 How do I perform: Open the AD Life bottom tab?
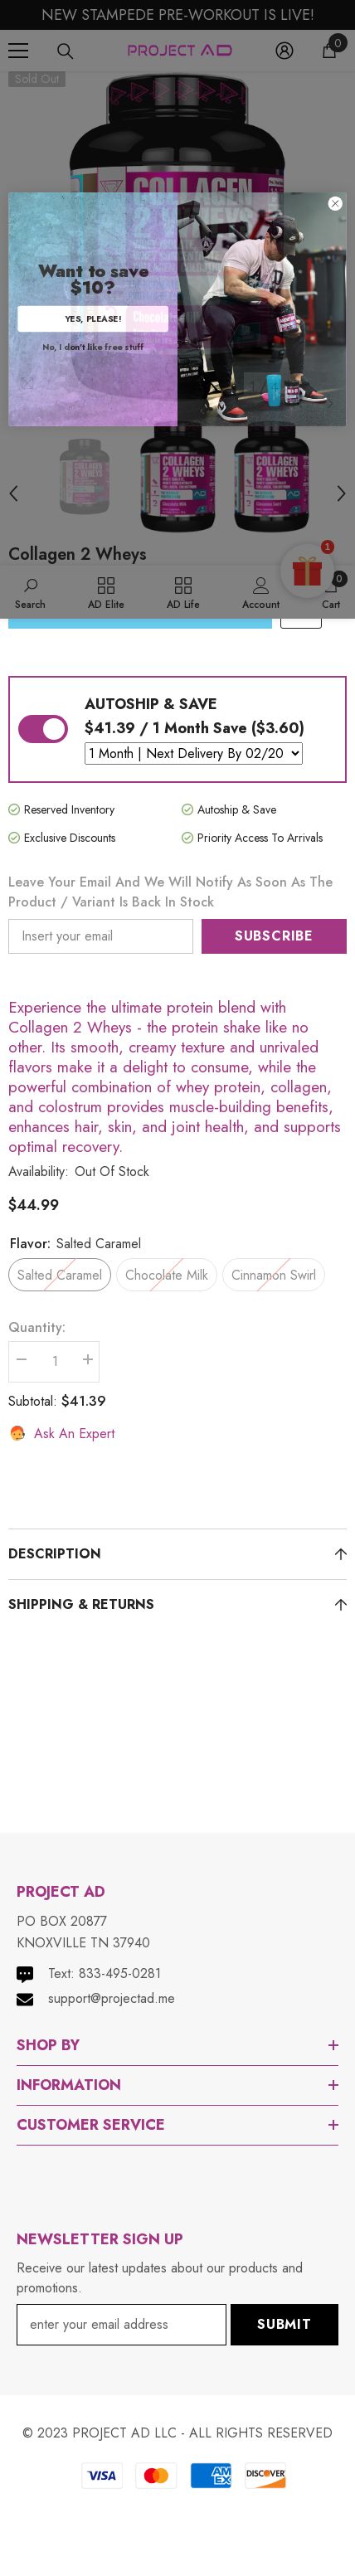click(x=183, y=592)
